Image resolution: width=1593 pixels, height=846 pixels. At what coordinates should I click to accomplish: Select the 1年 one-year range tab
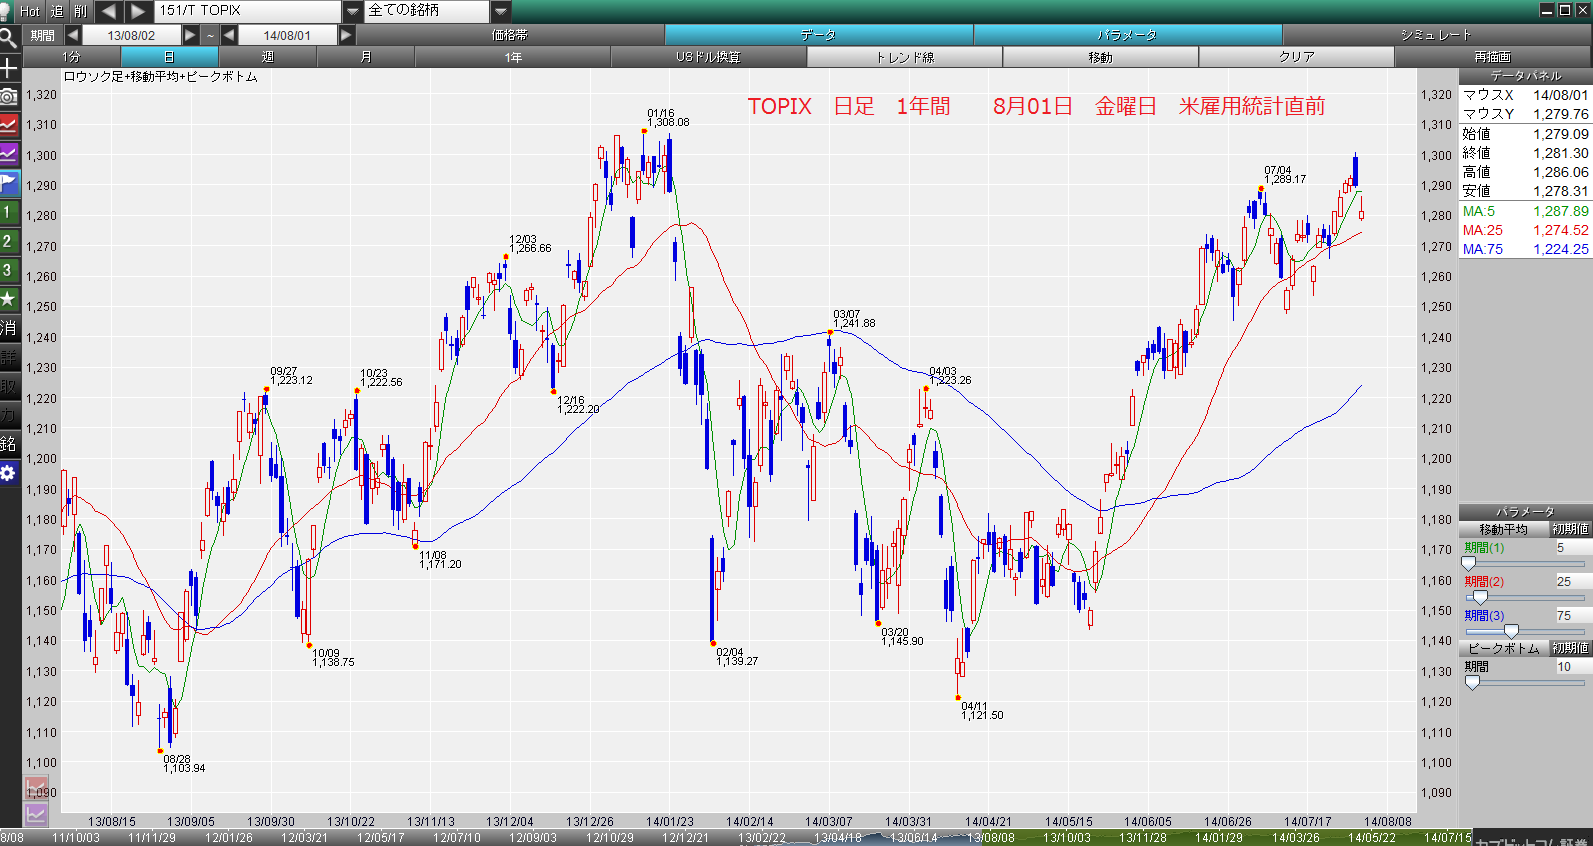pos(513,57)
